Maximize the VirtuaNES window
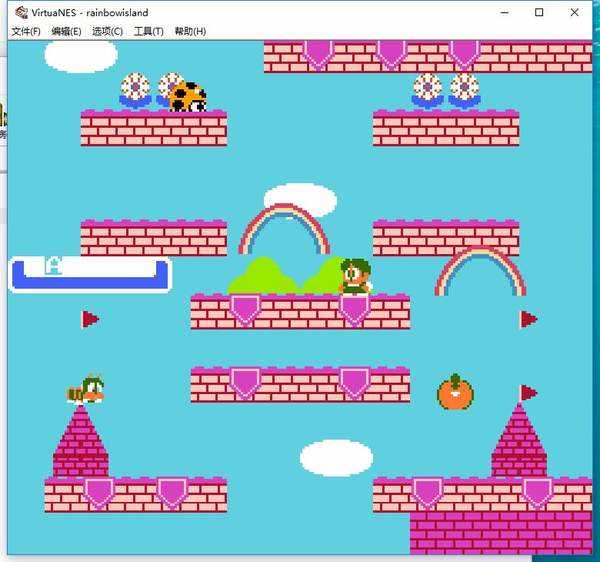600x562 pixels. pos(539,13)
